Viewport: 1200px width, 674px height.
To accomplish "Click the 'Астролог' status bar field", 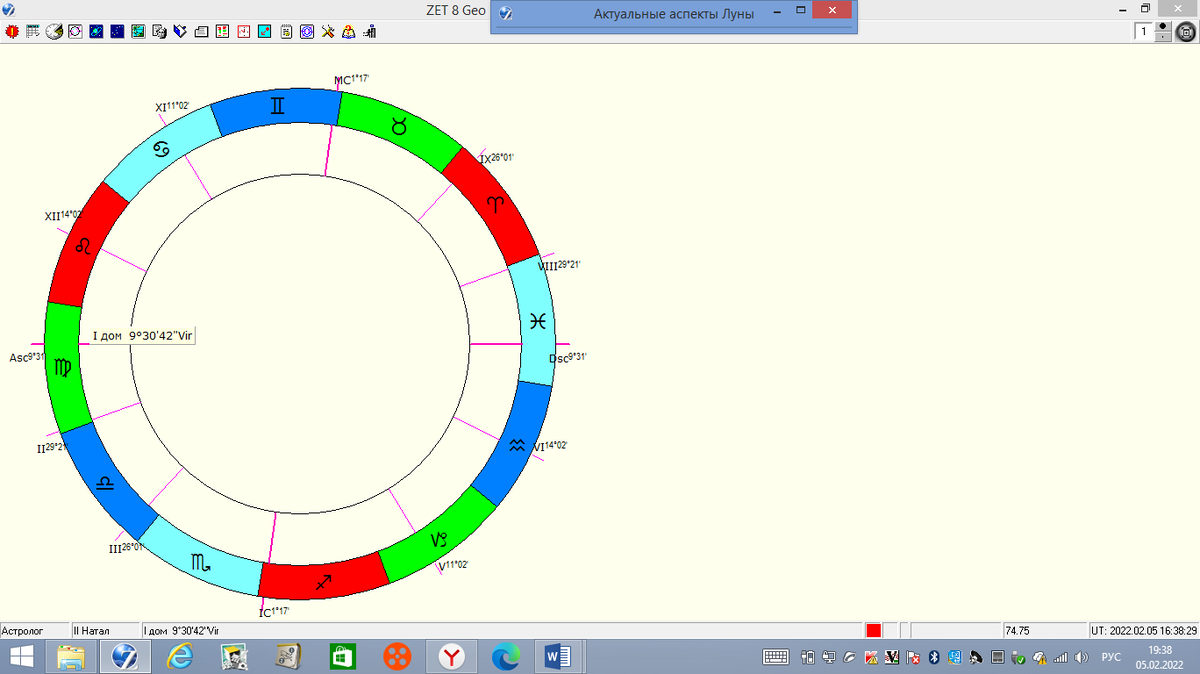I will click(x=35, y=631).
